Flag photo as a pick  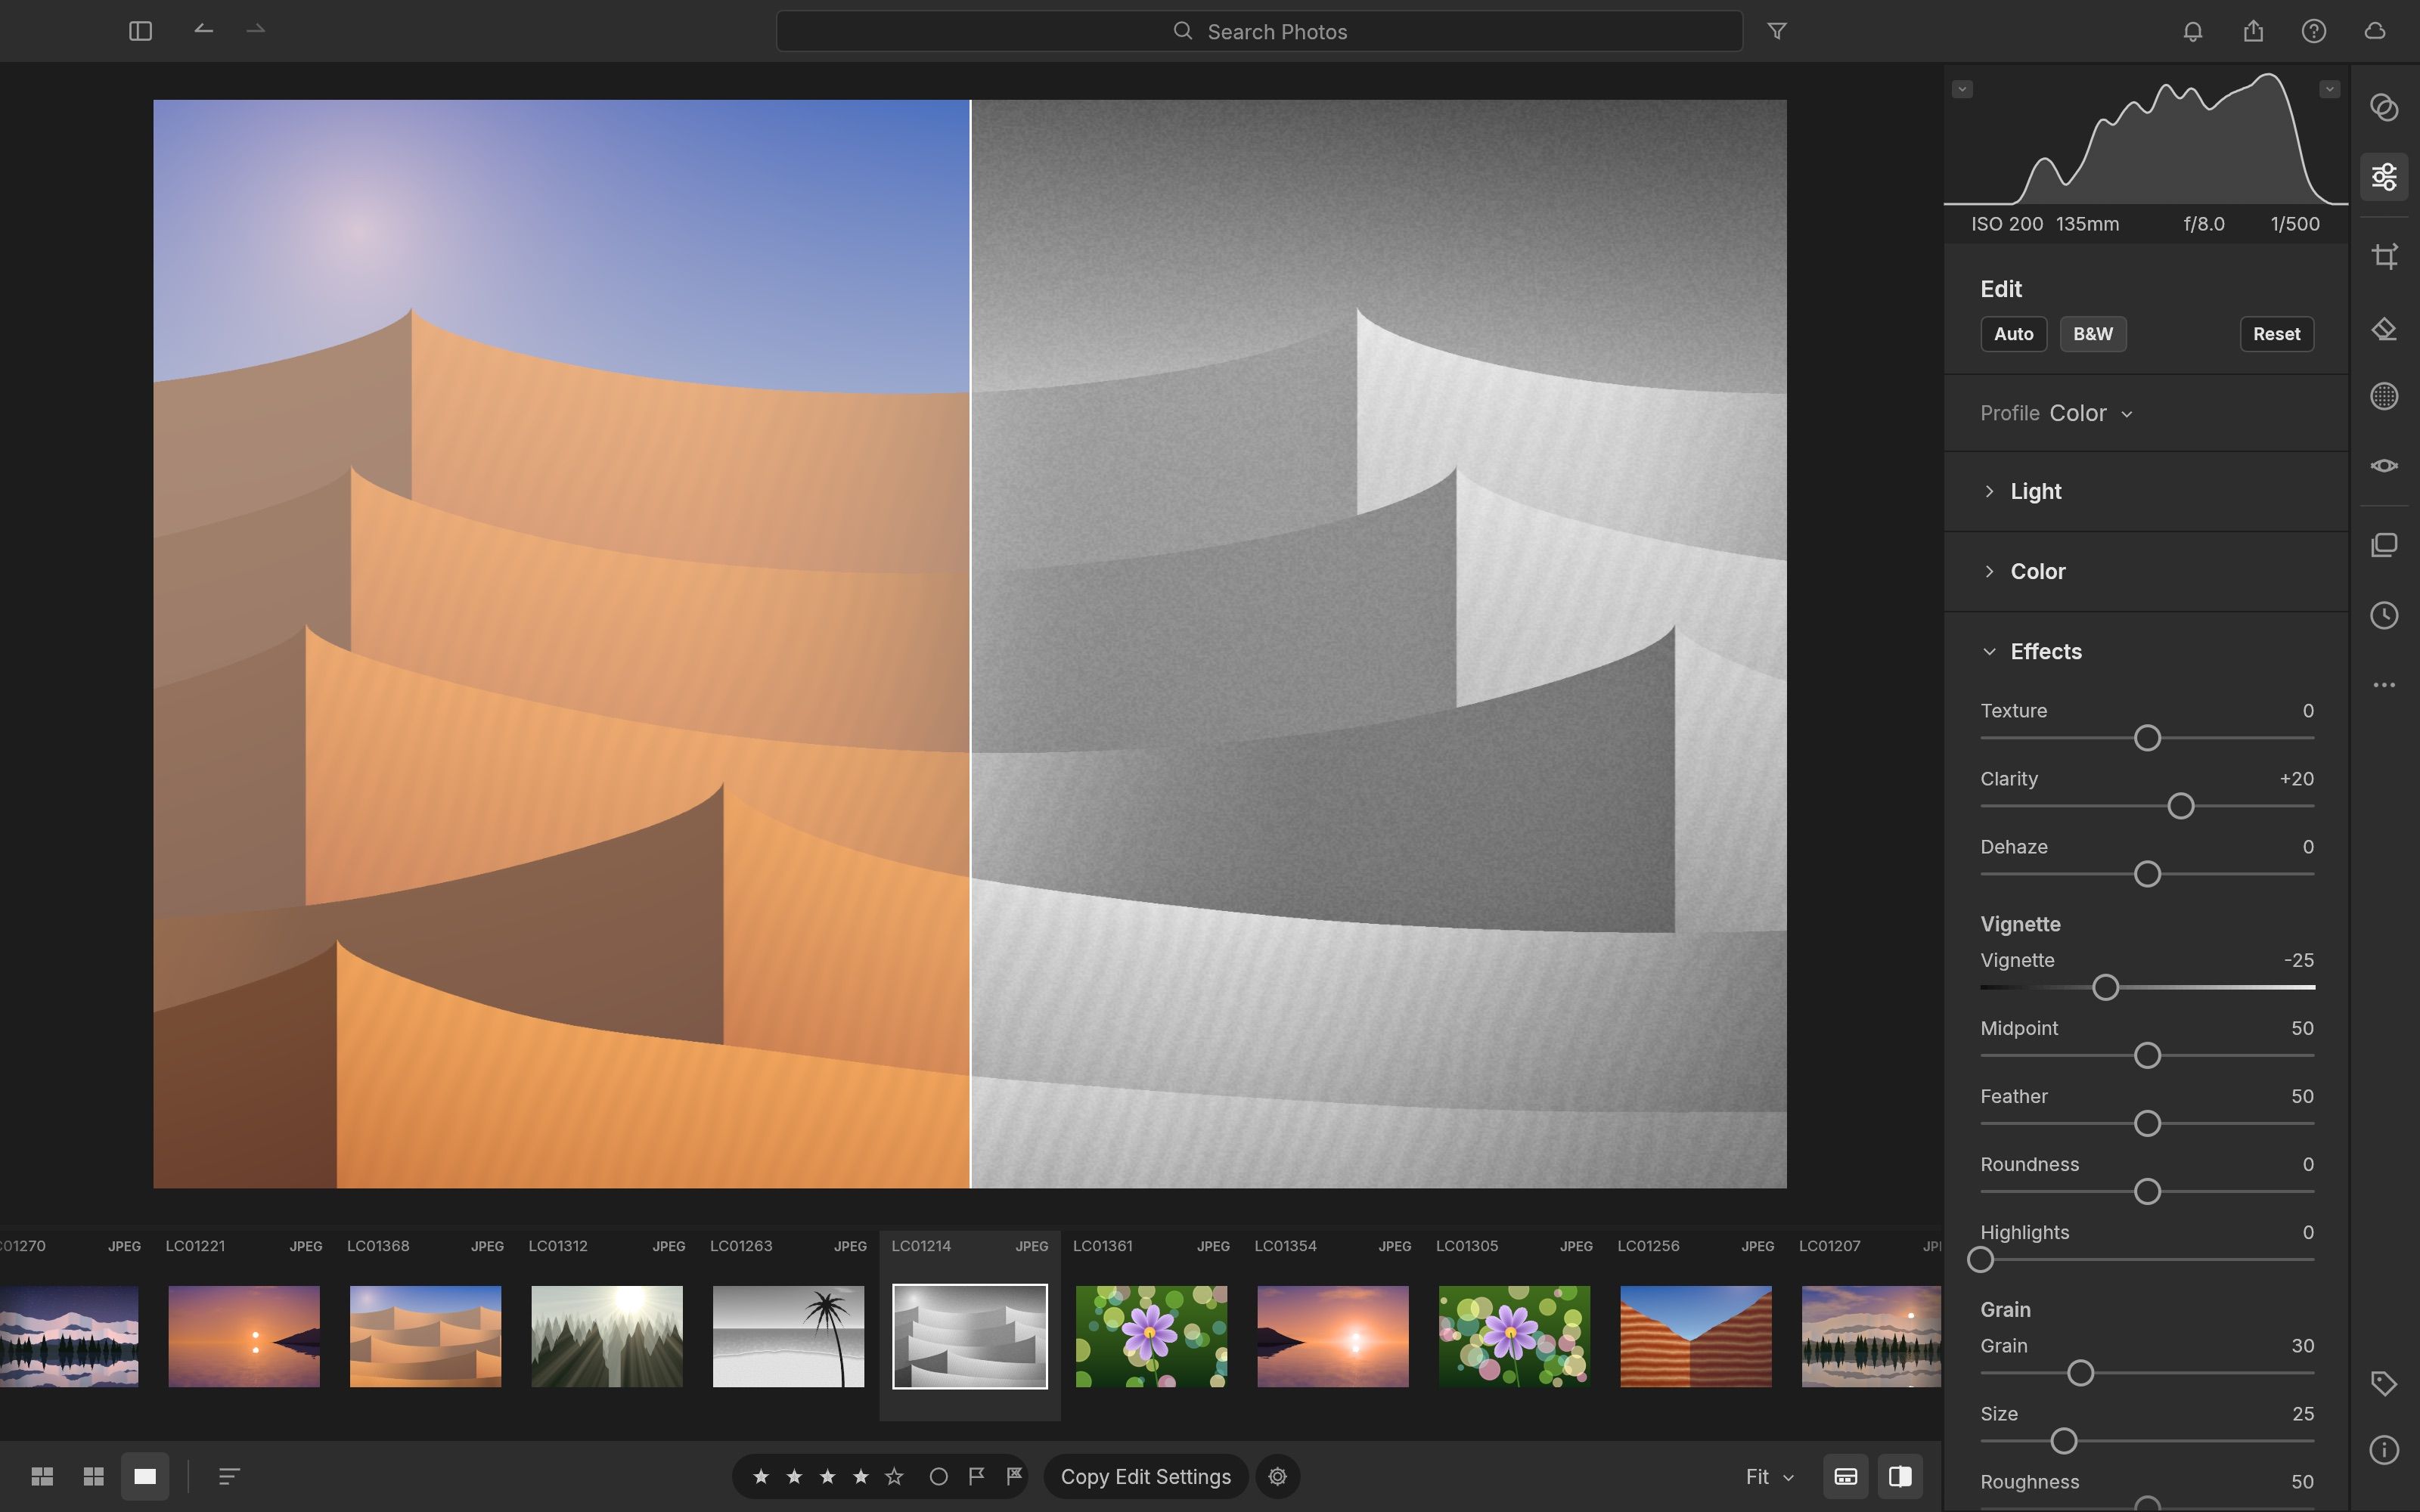pos(977,1476)
